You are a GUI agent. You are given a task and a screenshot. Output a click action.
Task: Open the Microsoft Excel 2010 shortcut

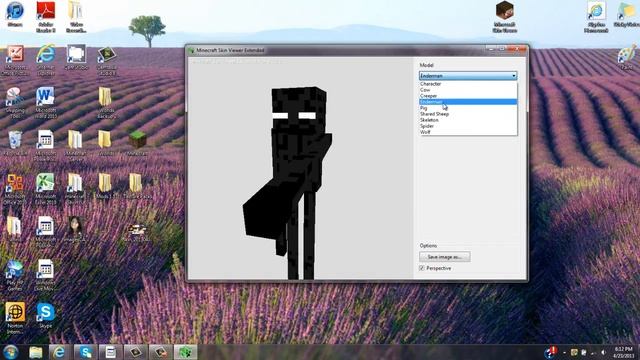tap(46, 189)
